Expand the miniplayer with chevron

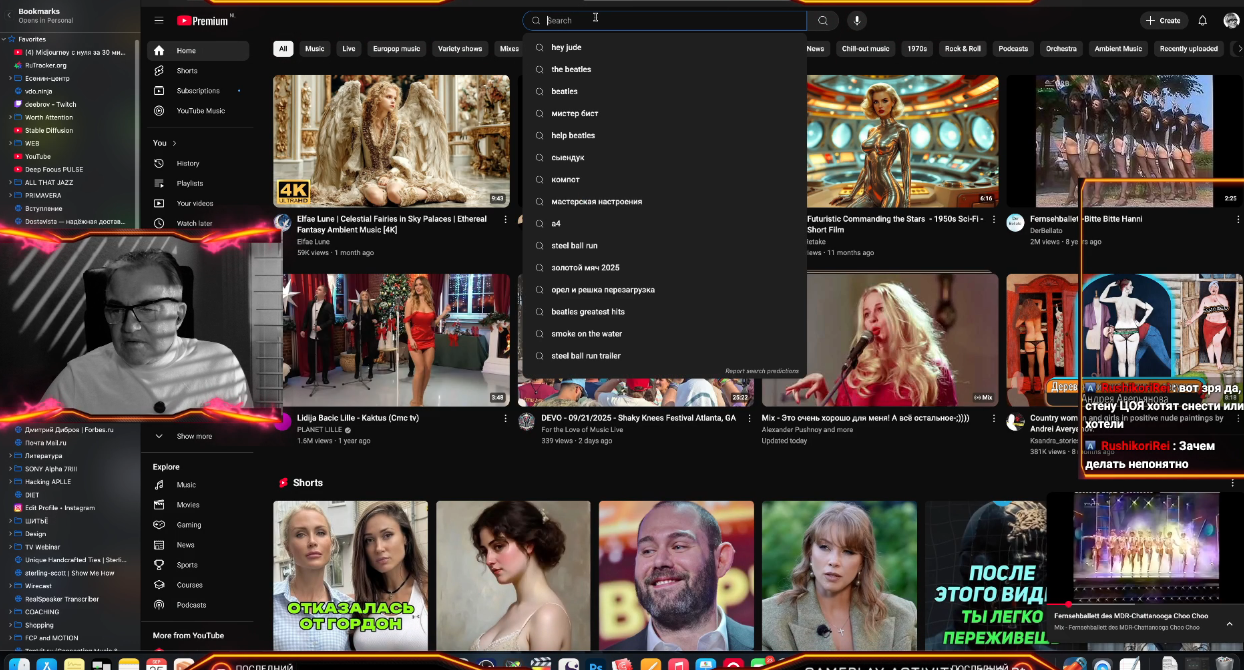1229,623
